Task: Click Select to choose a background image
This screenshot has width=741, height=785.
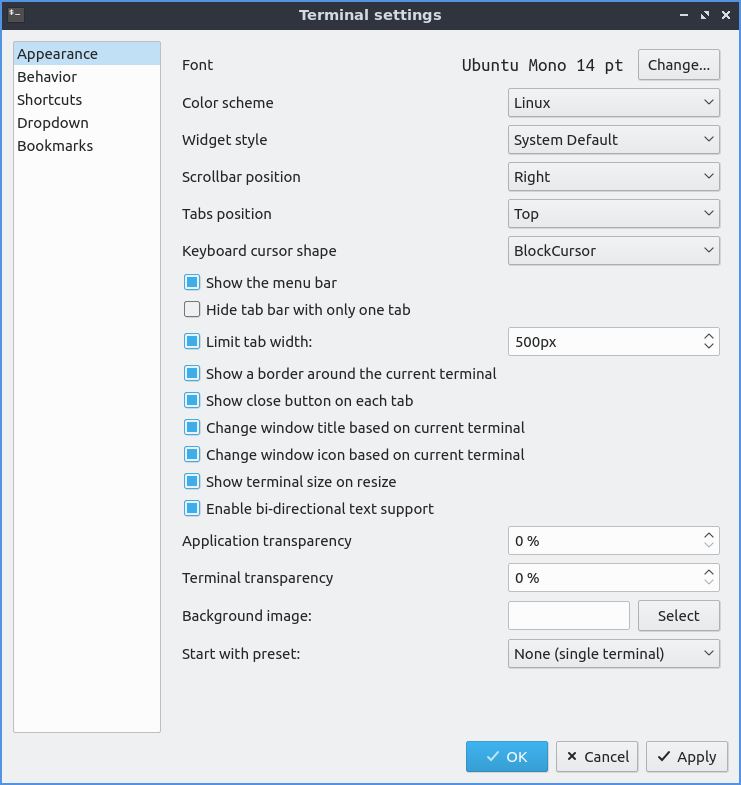Action: click(679, 616)
